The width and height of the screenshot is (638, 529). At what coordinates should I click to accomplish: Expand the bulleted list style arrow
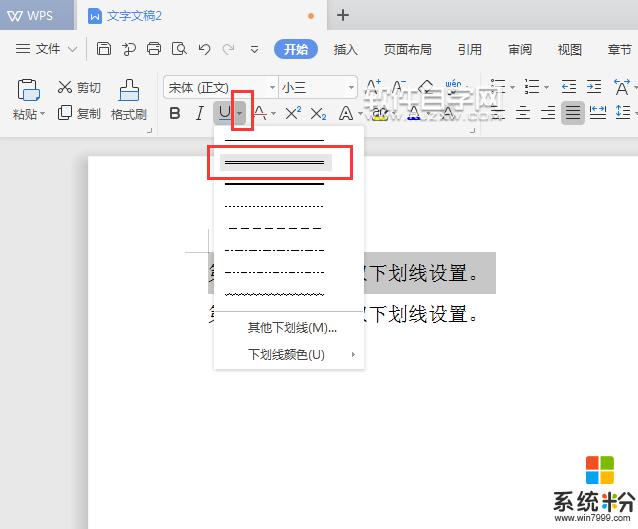(x=512, y=87)
